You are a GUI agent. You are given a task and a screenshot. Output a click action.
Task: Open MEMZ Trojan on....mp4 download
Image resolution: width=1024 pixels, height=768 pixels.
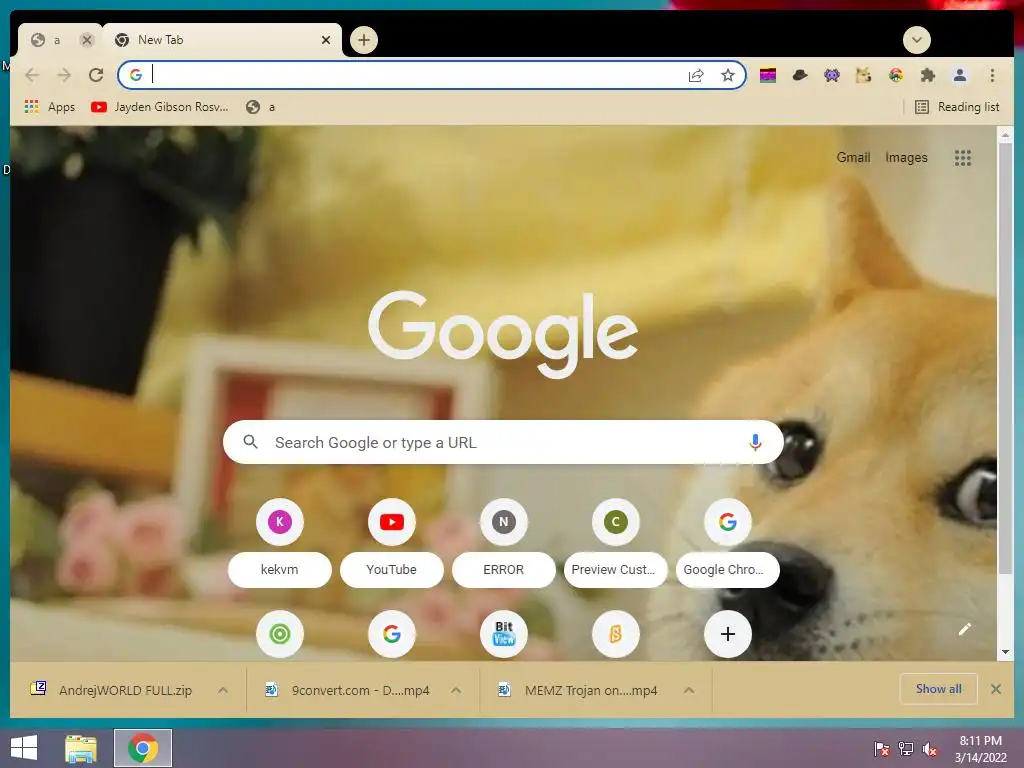point(578,690)
